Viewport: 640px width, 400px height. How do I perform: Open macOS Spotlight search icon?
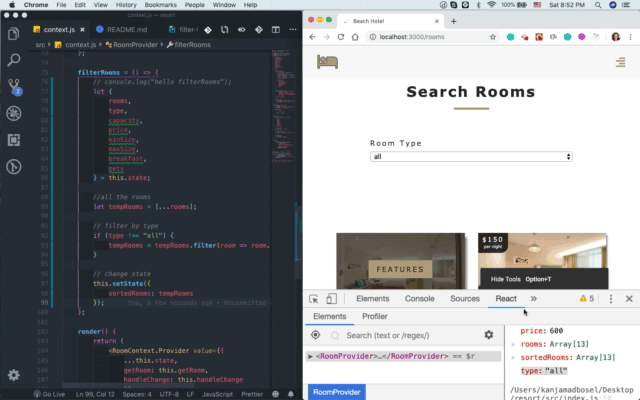pyautogui.click(x=598, y=5)
